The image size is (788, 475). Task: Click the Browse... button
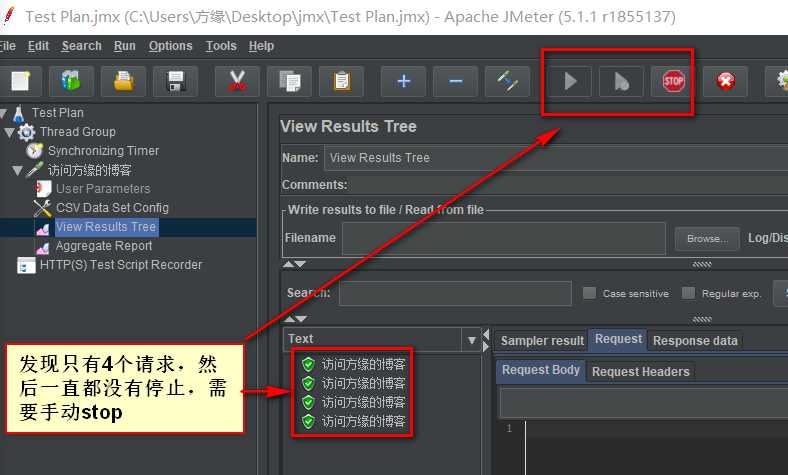pos(707,239)
